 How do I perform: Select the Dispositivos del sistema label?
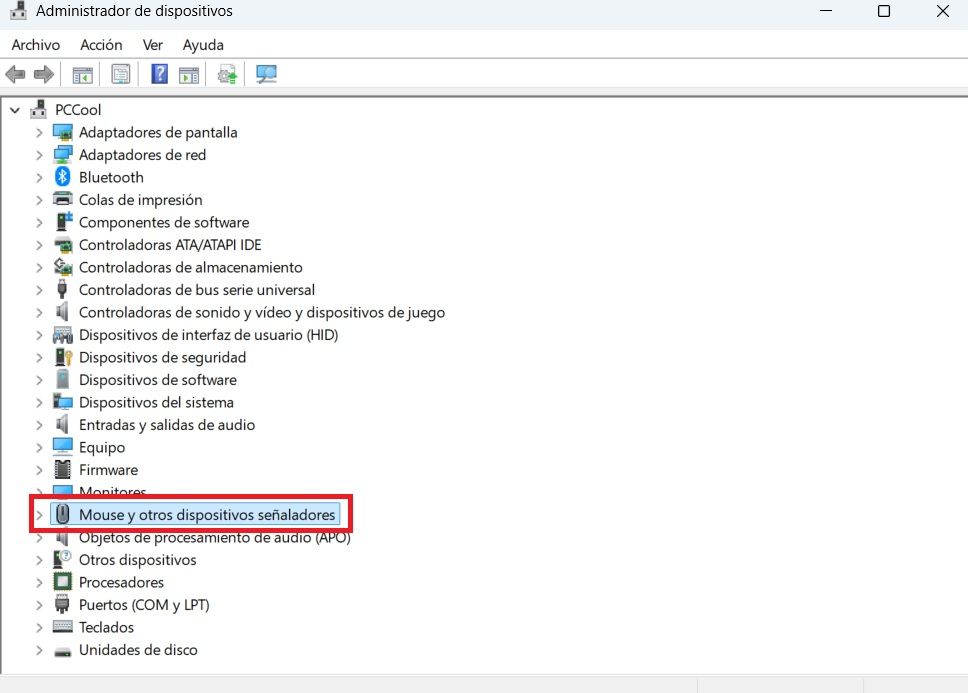tap(156, 402)
